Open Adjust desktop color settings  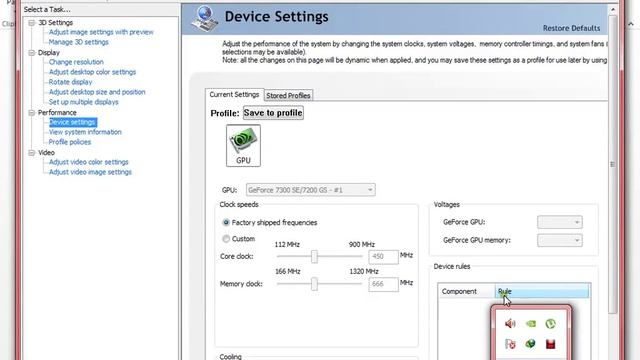pyautogui.click(x=92, y=72)
